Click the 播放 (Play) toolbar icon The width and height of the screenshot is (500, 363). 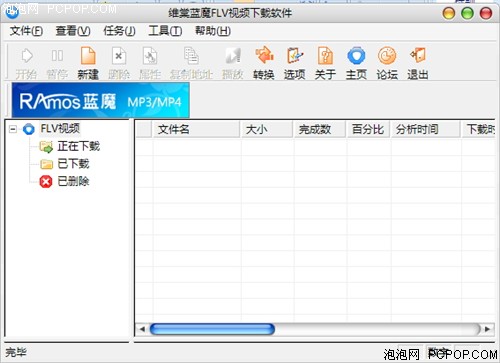[x=233, y=56]
